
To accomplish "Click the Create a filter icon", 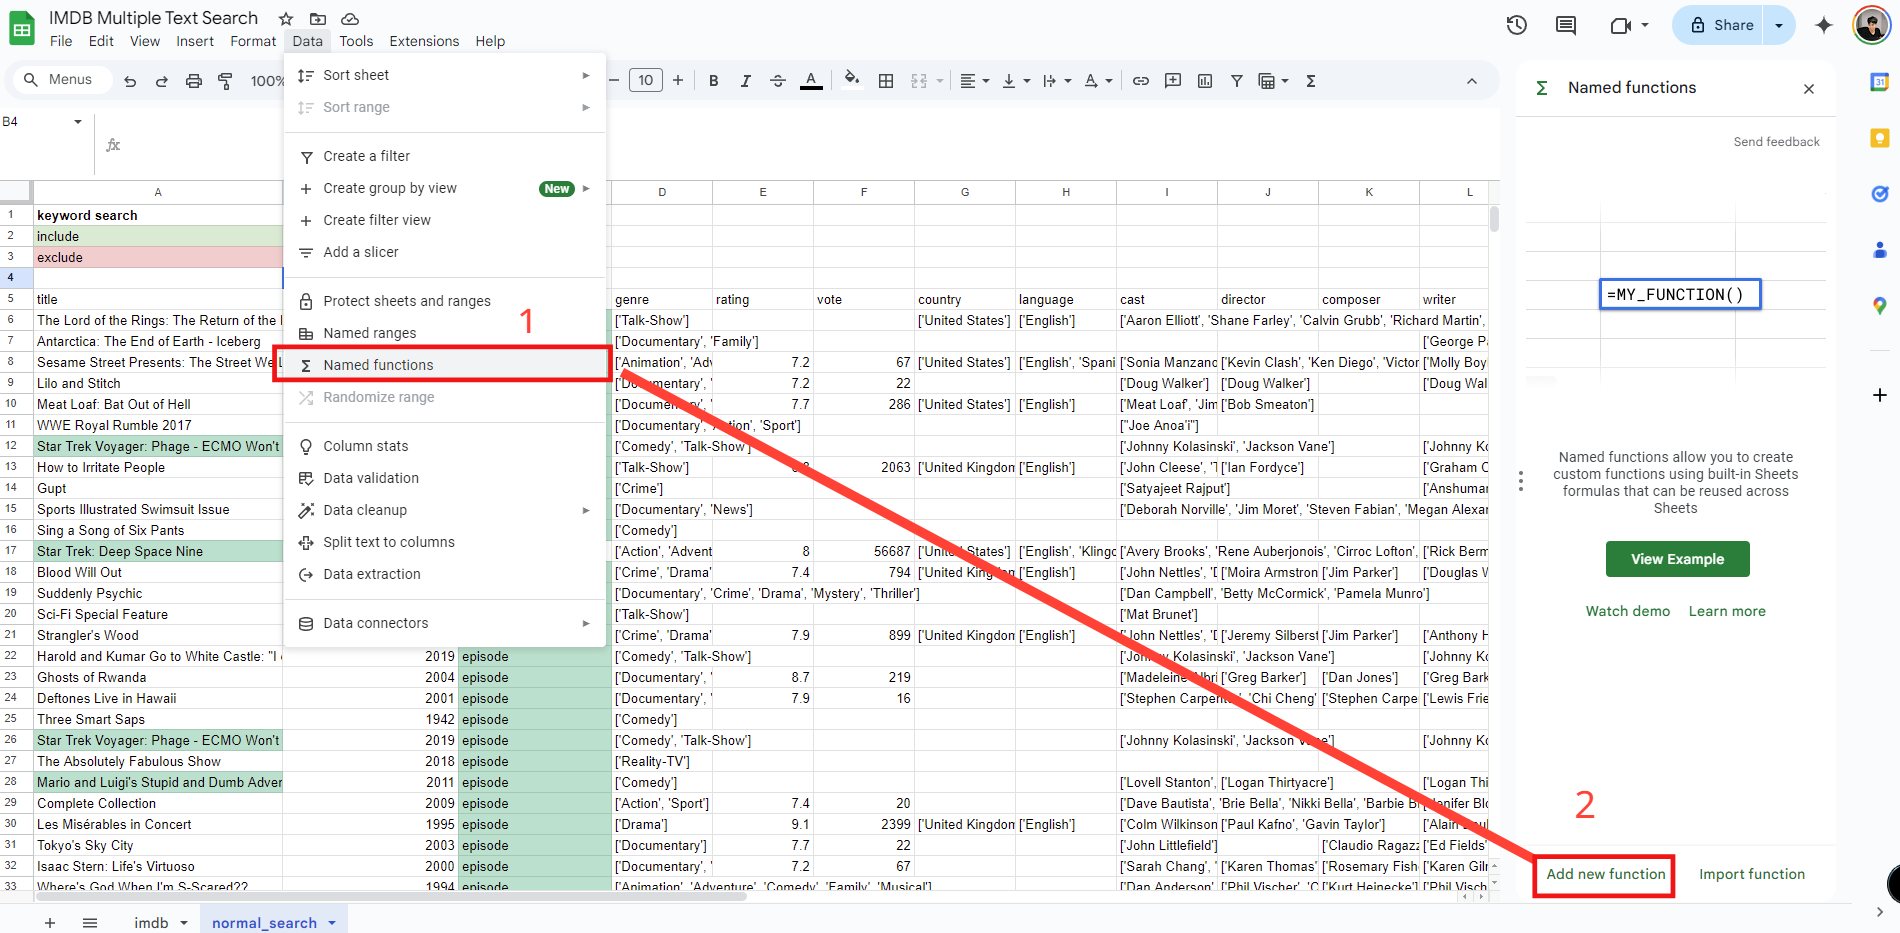I will [x=1237, y=81].
